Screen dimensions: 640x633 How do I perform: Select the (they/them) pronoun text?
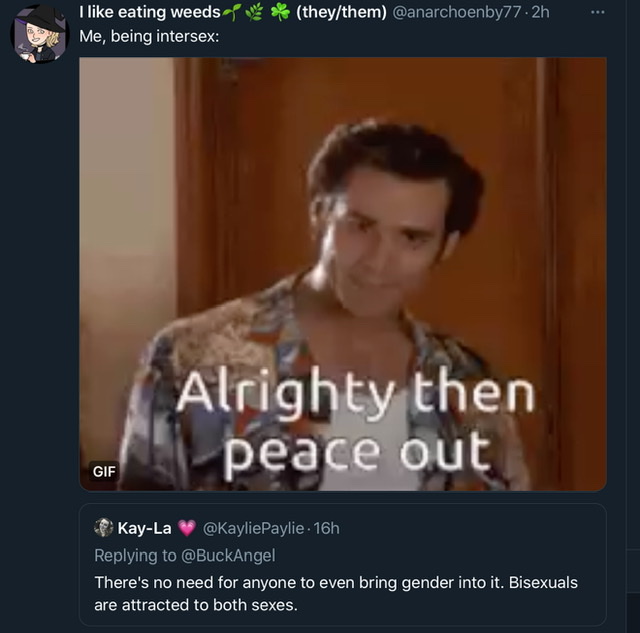pyautogui.click(x=341, y=13)
